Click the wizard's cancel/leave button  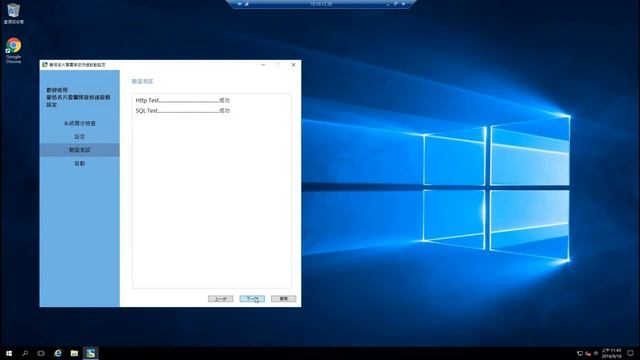coord(283,299)
